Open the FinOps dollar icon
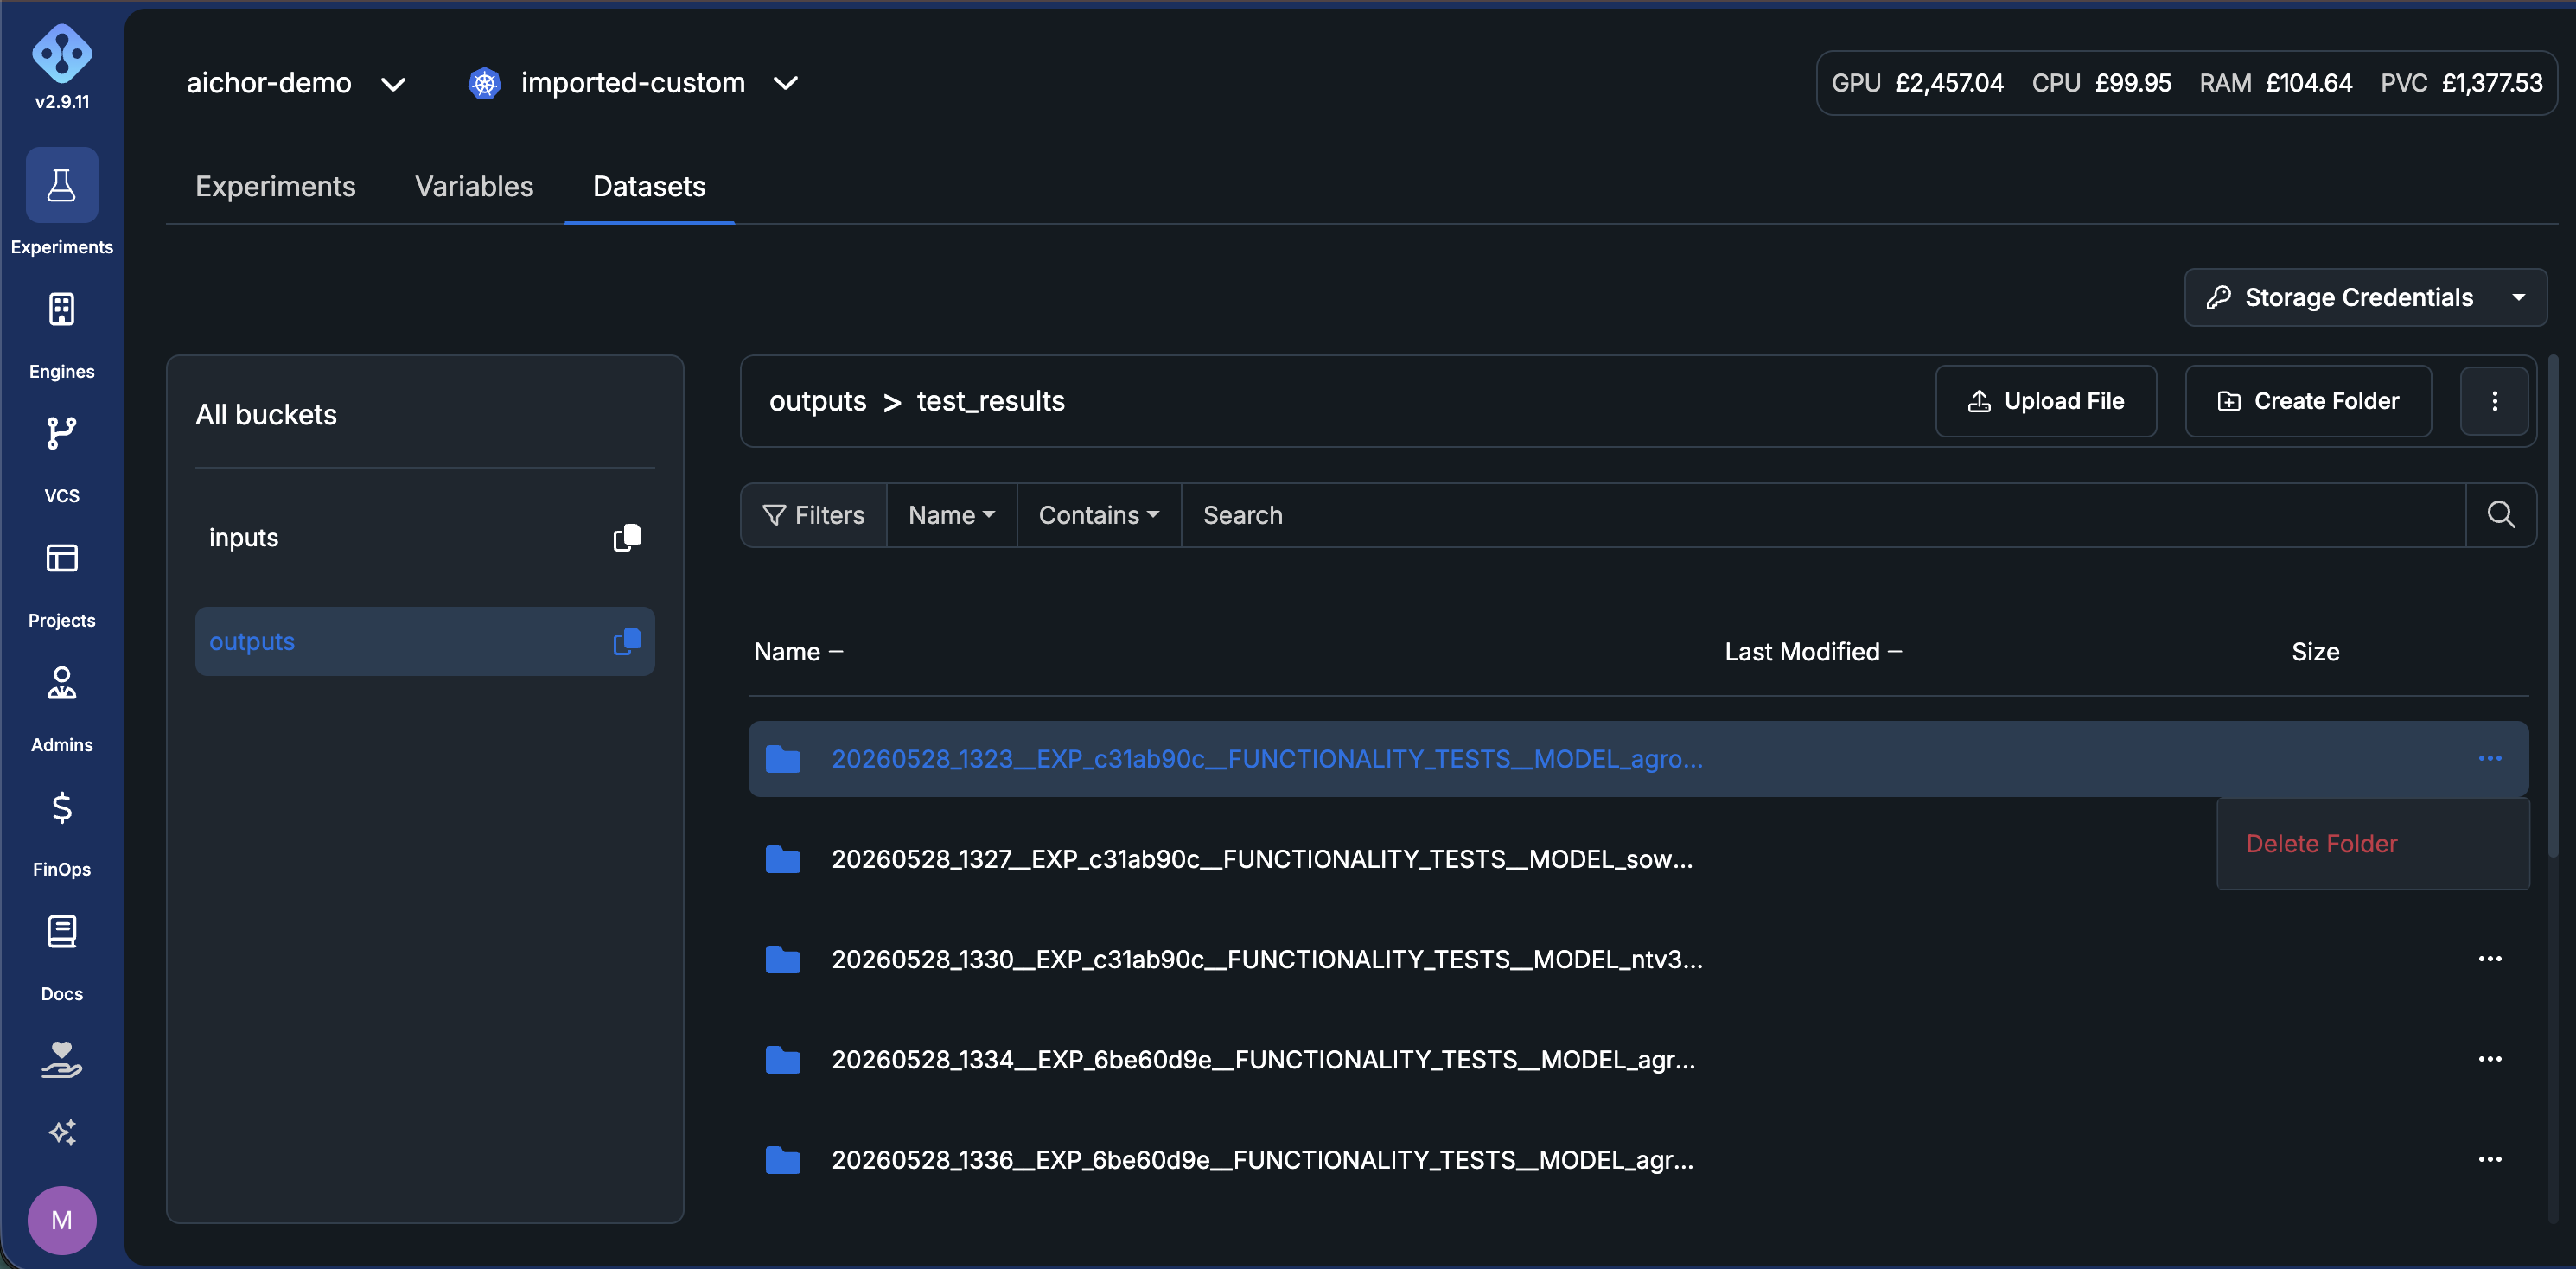Viewport: 2576px width, 1269px height. pyautogui.click(x=62, y=807)
